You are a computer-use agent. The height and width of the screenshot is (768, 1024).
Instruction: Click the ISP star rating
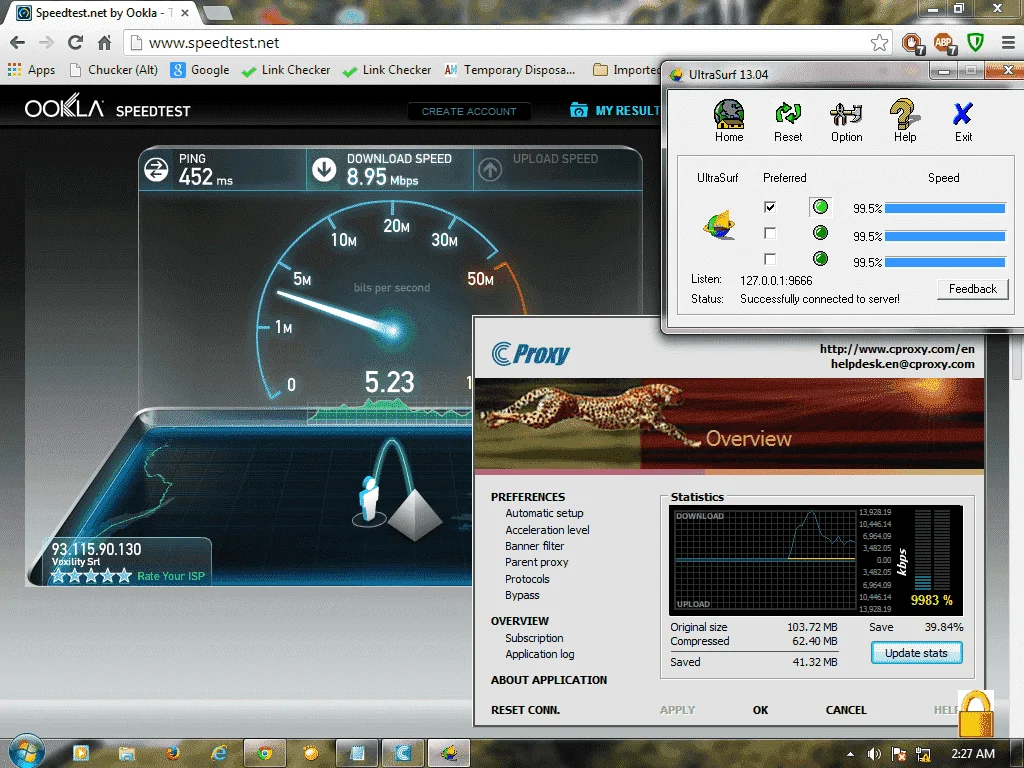pos(91,576)
